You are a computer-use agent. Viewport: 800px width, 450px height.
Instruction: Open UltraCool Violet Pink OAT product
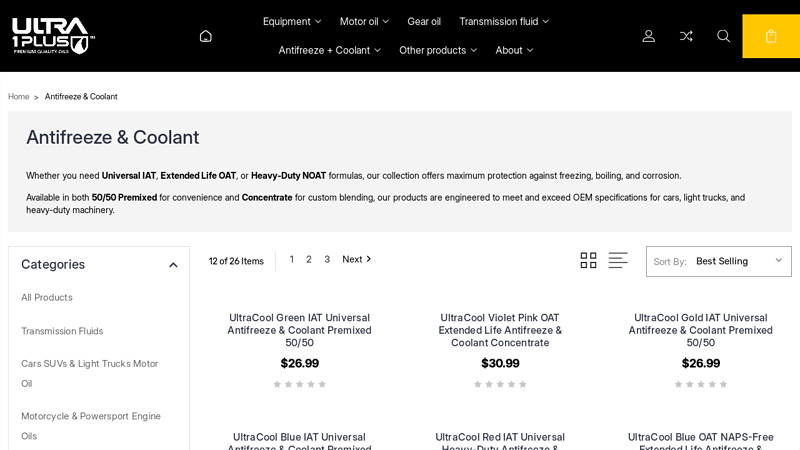point(500,330)
